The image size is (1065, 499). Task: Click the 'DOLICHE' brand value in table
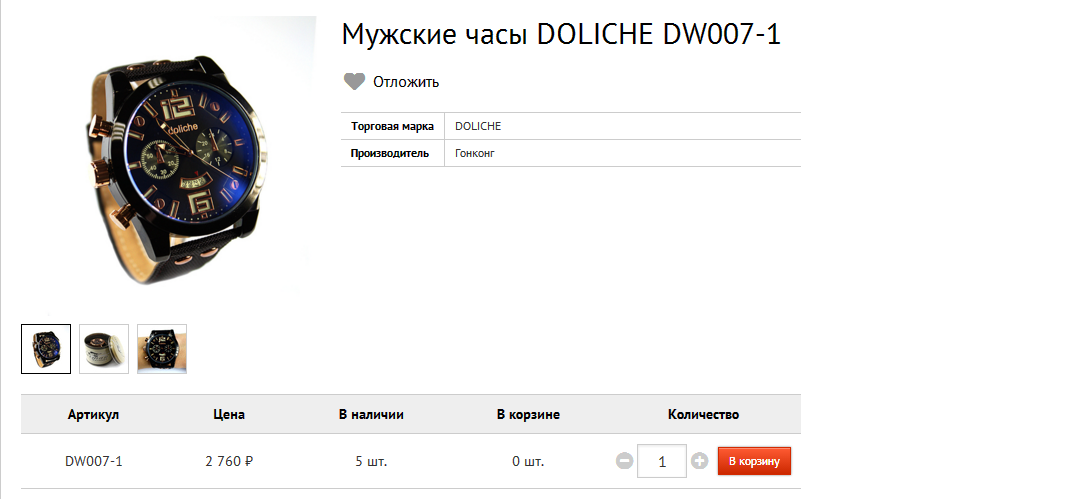[478, 126]
